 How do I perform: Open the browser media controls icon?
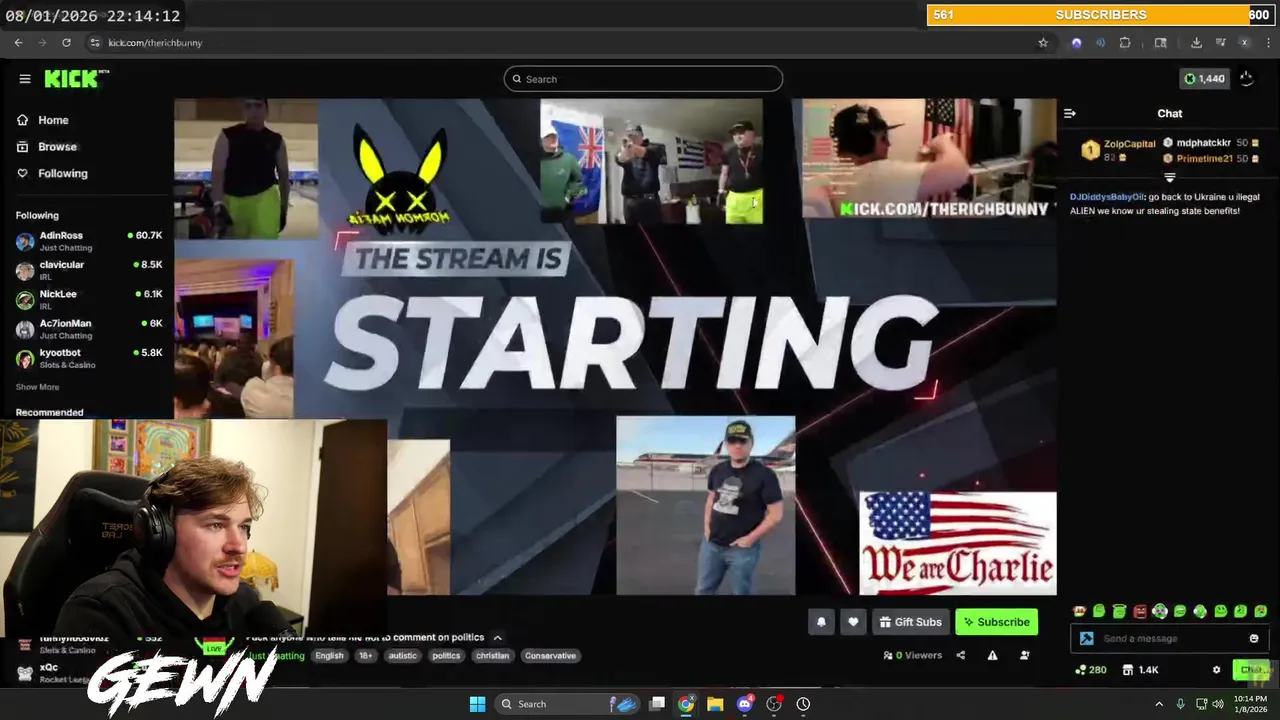[1221, 43]
